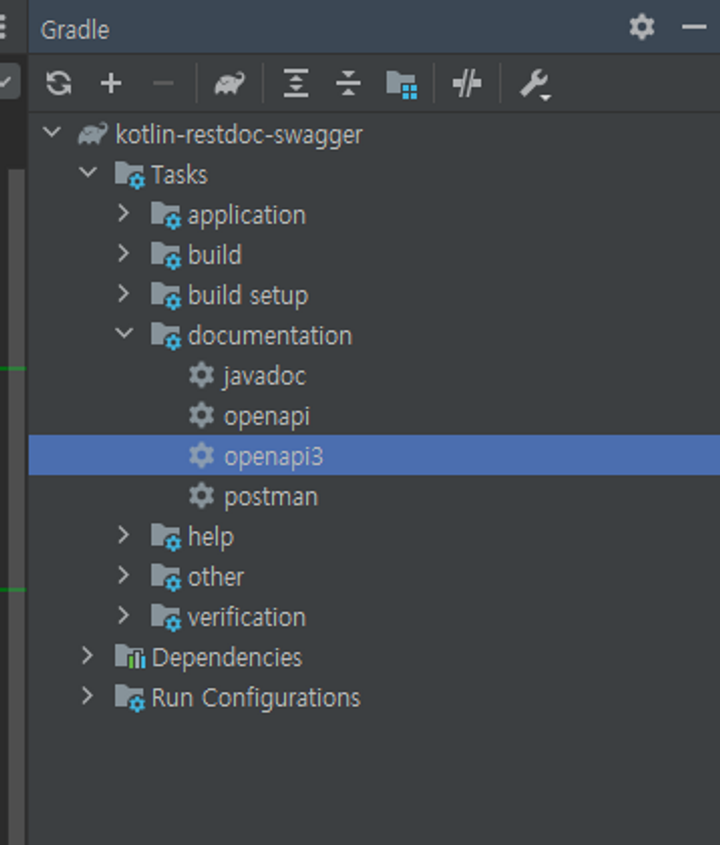Screen dimensions: 720x845
Task: Click the Dependencies chart folder icon
Action: (x=130, y=656)
